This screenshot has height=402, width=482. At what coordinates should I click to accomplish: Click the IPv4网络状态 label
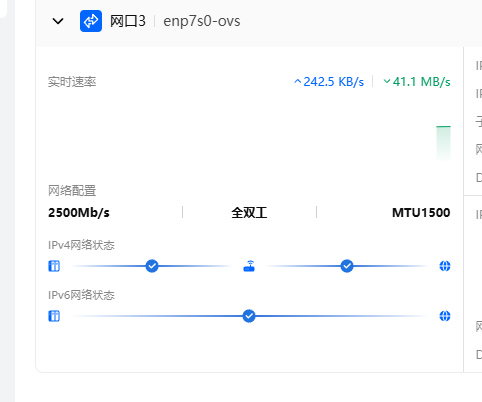tap(81, 245)
